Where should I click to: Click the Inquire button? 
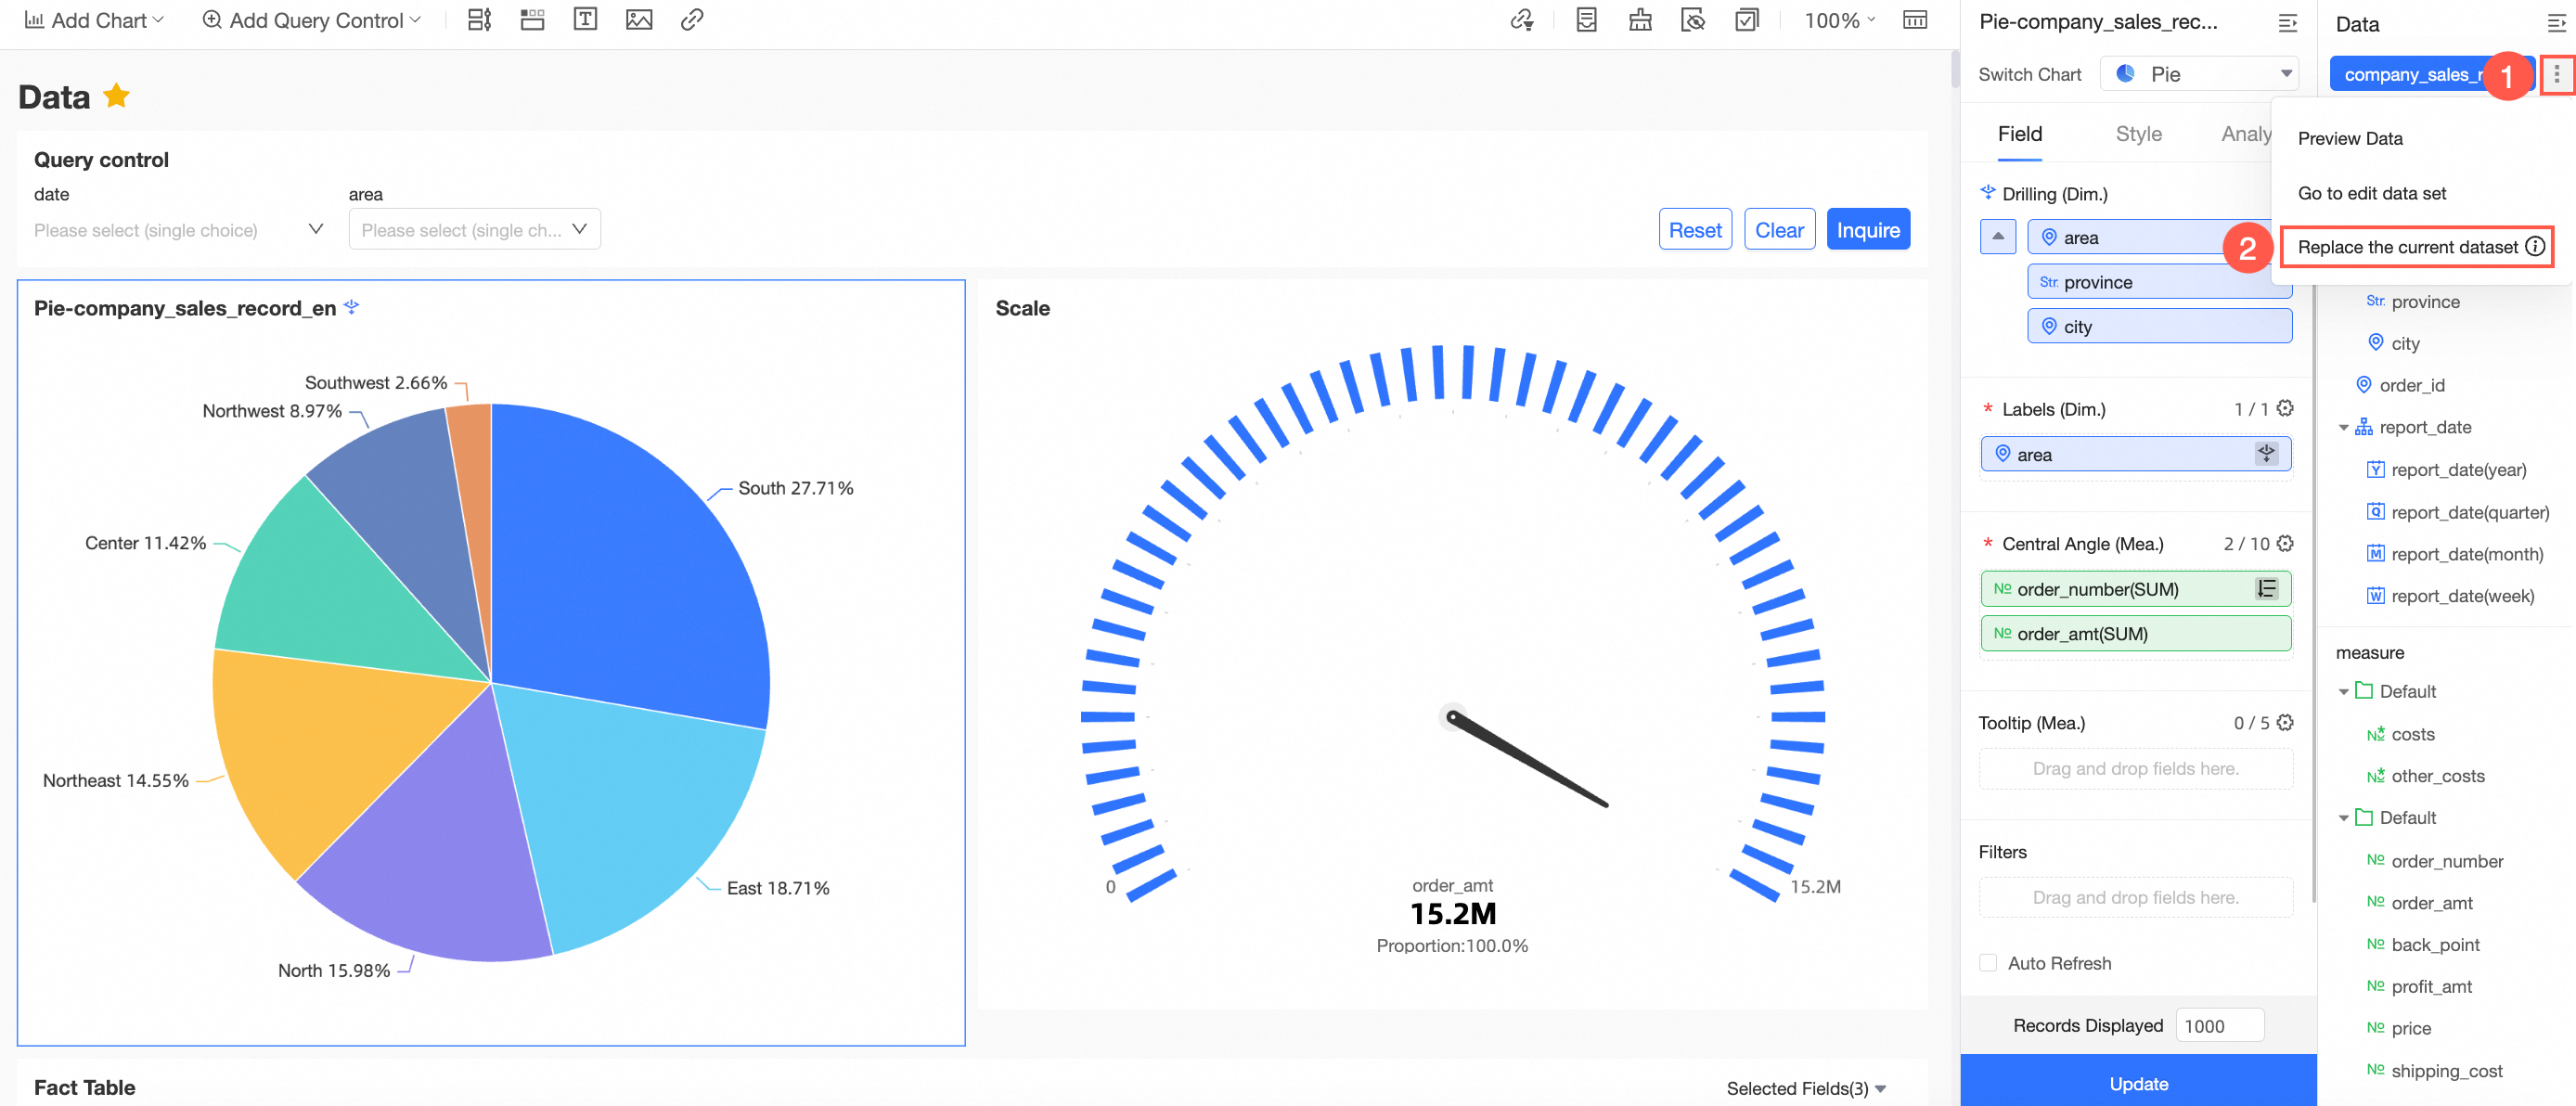1868,230
